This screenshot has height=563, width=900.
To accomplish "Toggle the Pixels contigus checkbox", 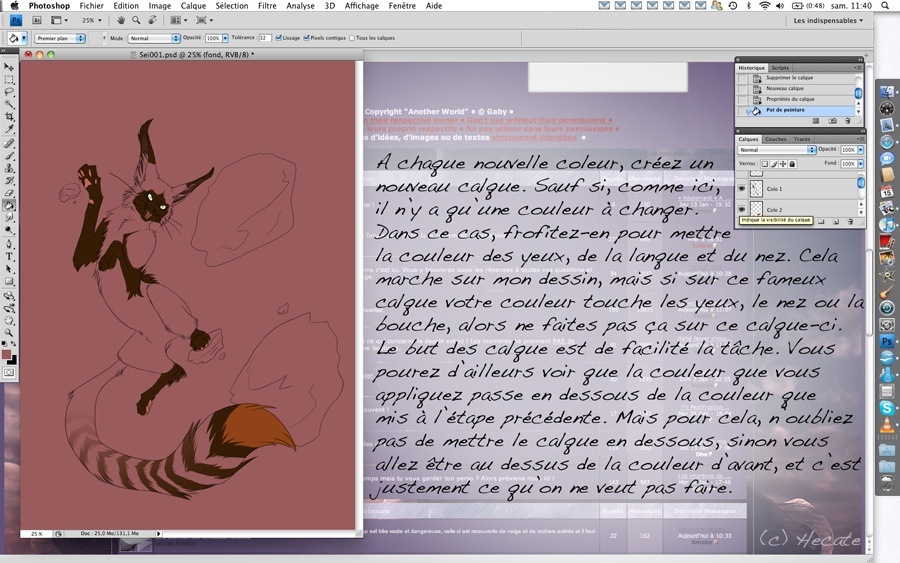I will click(x=307, y=38).
